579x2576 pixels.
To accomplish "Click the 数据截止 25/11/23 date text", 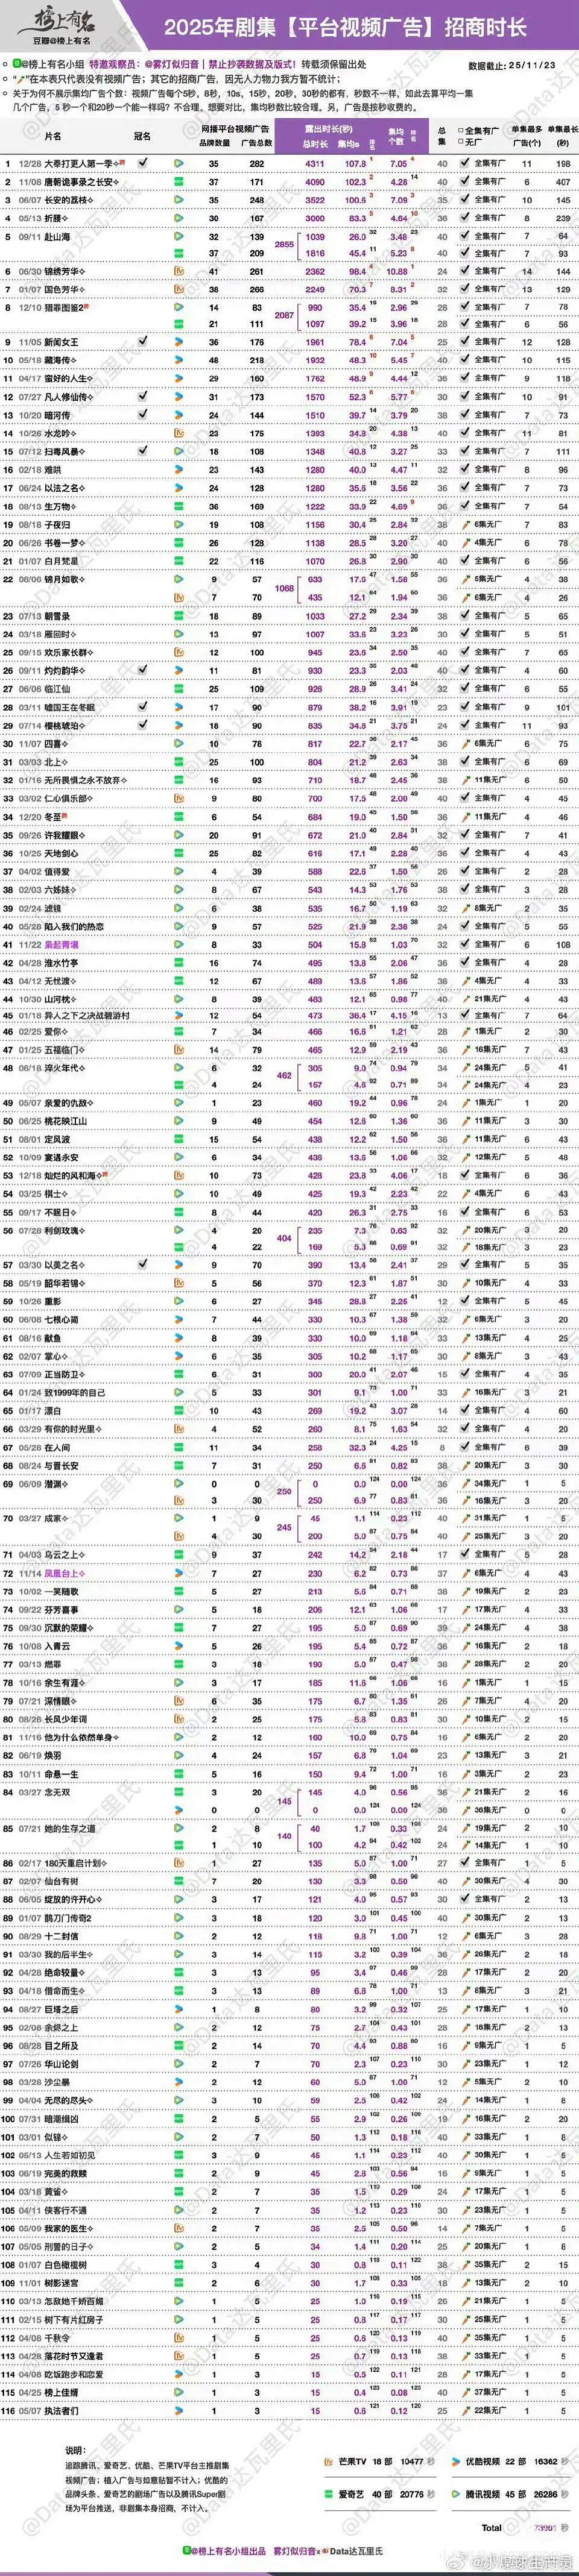I will [511, 65].
